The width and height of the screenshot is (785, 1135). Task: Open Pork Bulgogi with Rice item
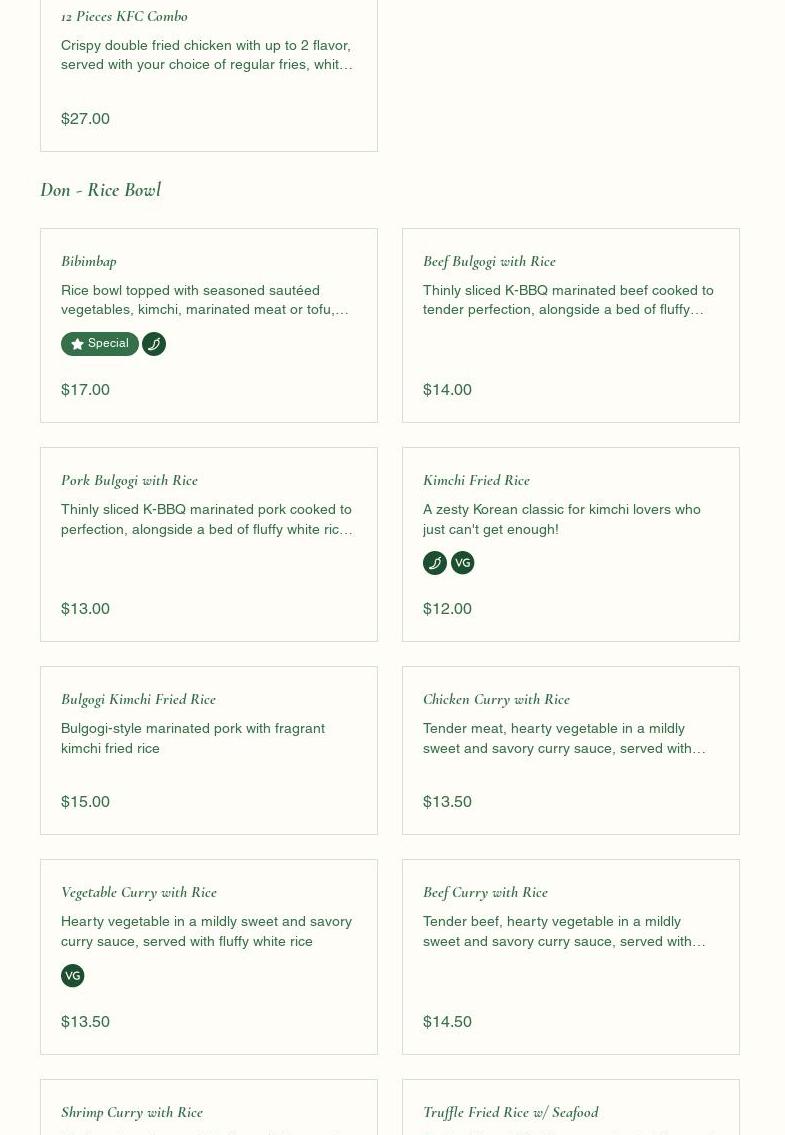click(129, 480)
